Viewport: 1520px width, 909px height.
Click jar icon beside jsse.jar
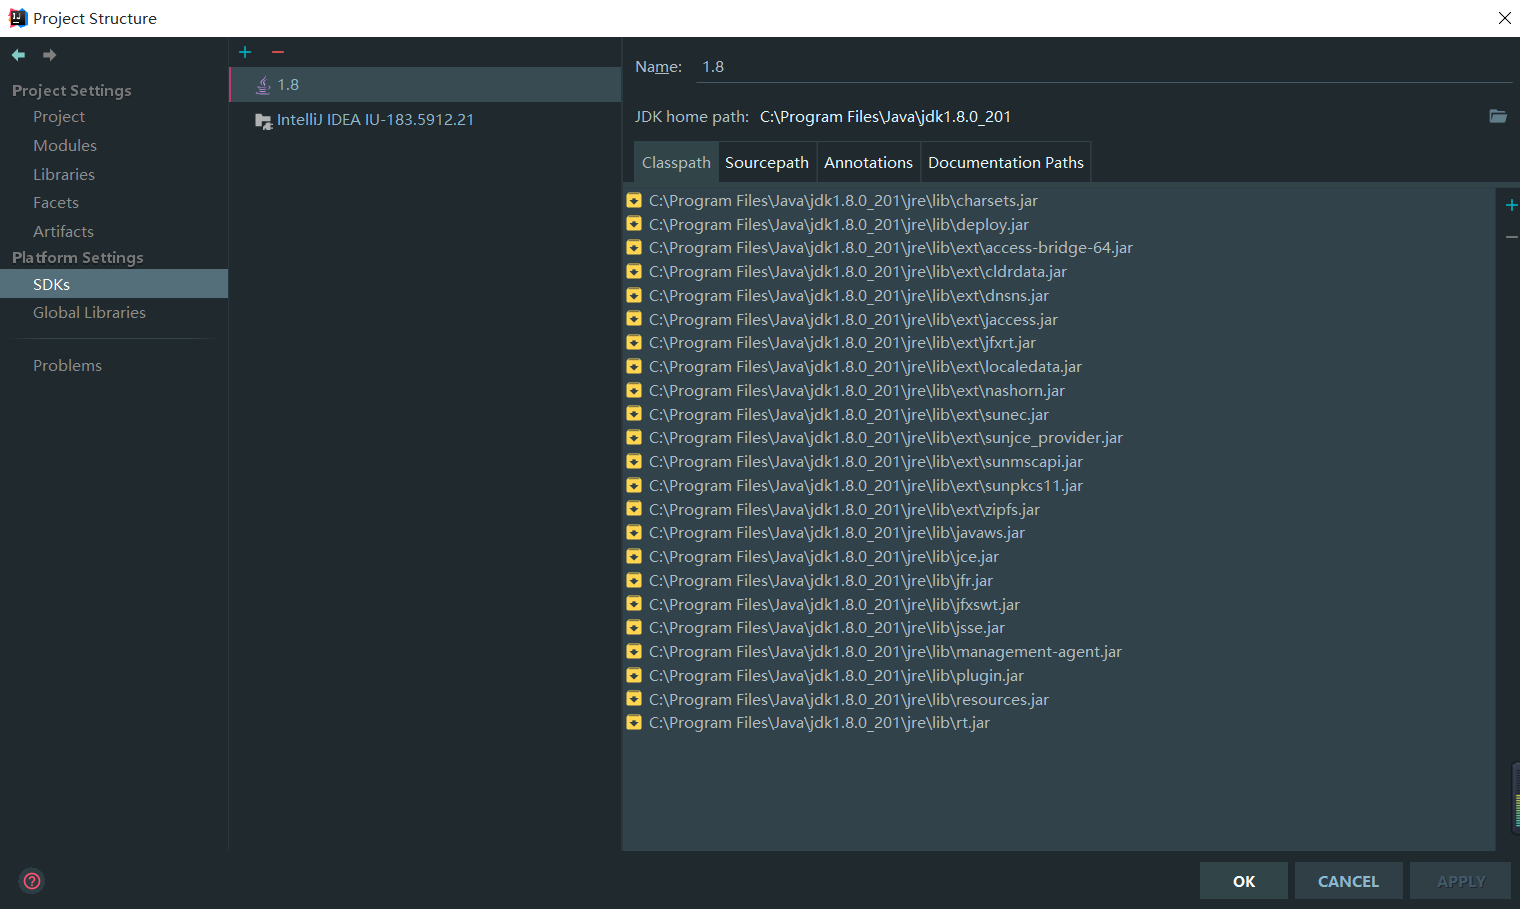[x=634, y=627]
